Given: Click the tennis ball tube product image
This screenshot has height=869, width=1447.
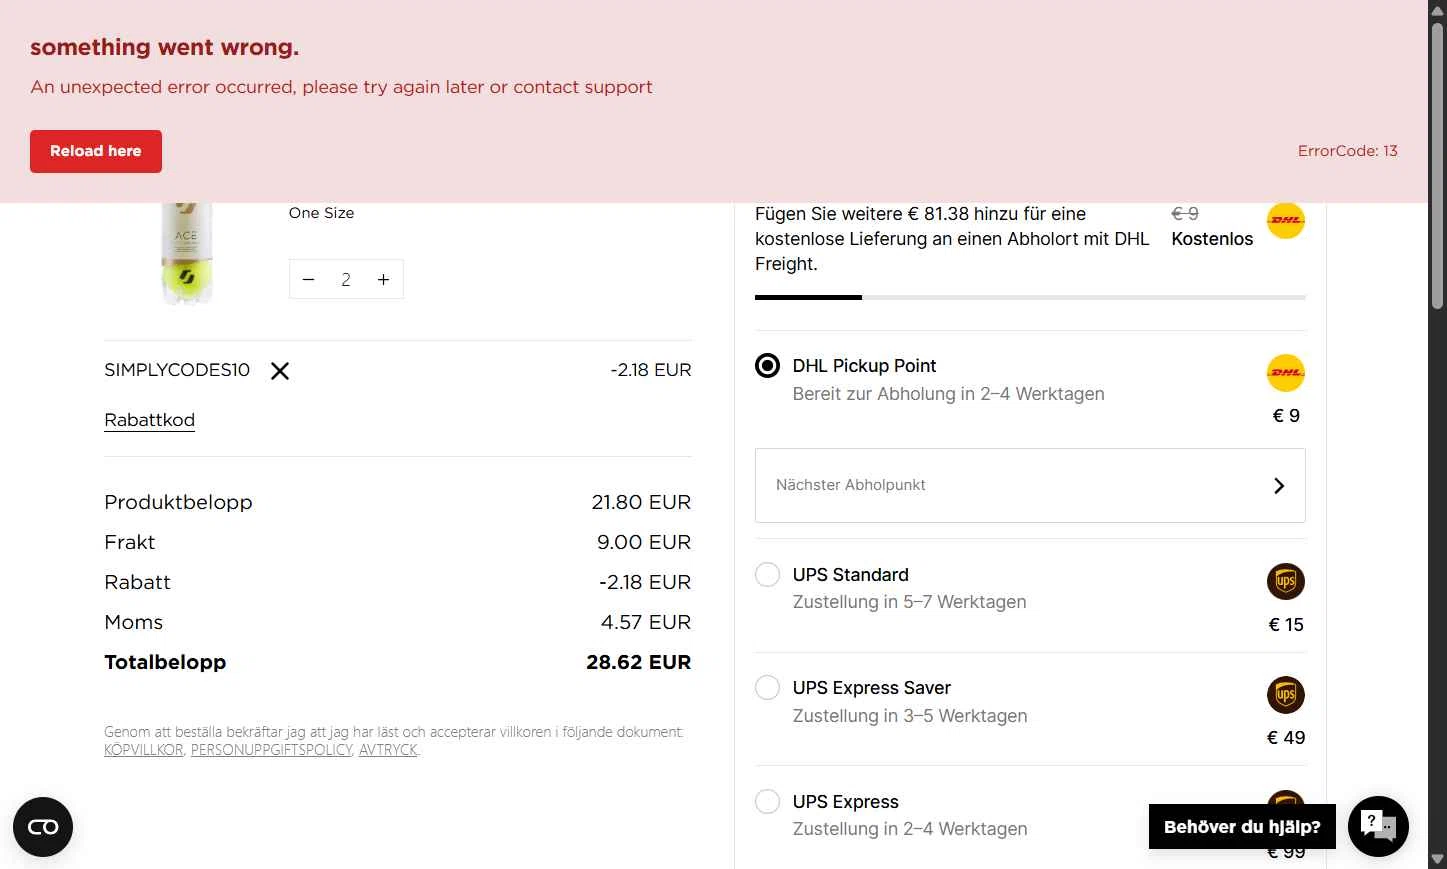Looking at the screenshot, I should tap(187, 254).
